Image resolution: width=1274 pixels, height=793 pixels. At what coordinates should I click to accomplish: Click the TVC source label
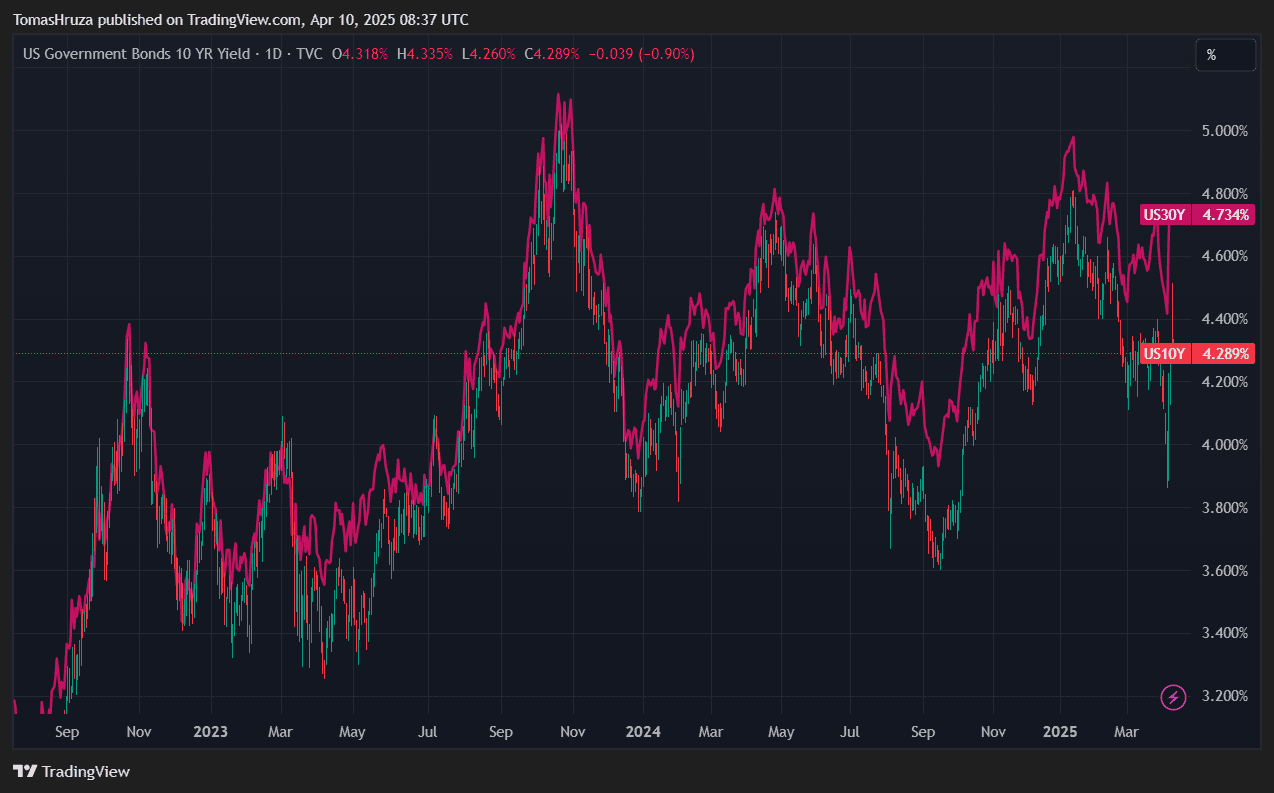[309, 54]
